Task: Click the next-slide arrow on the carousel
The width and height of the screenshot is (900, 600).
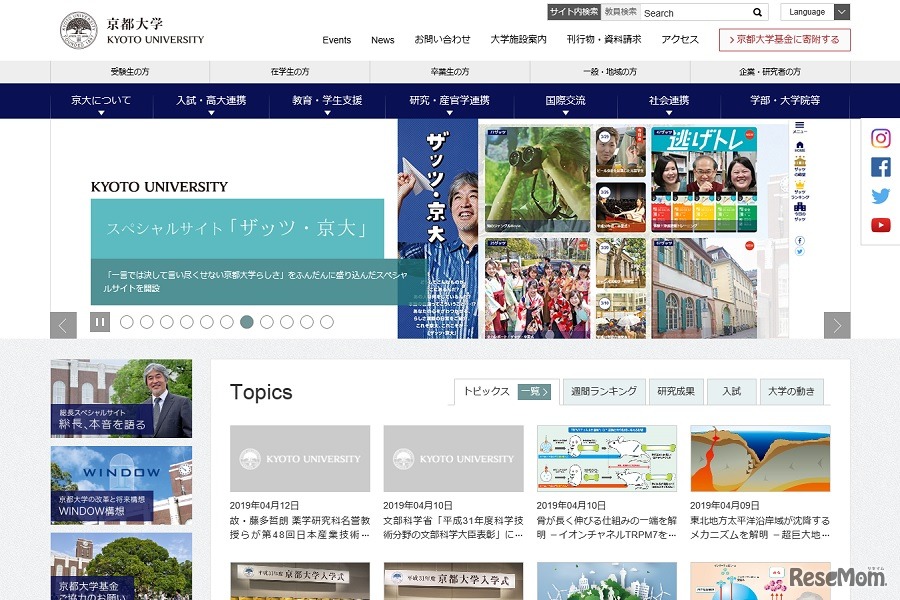Action: (838, 324)
